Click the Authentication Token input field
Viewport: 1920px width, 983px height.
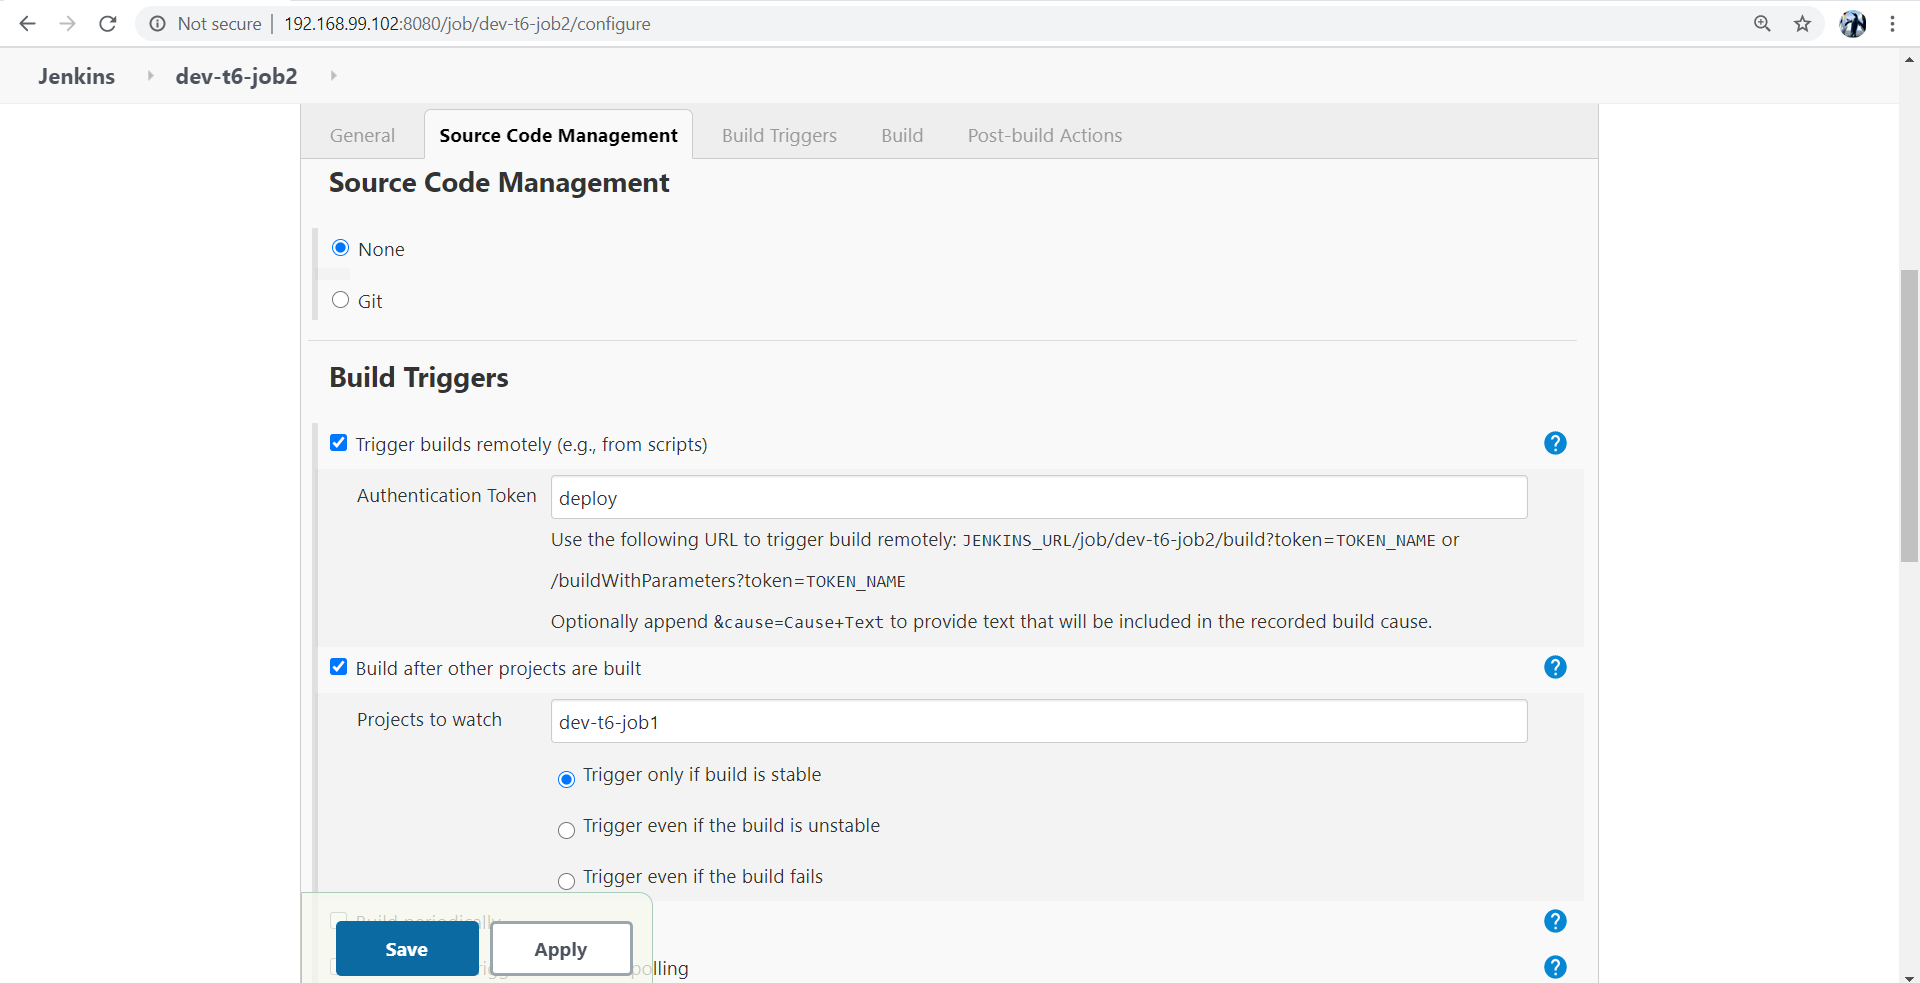click(1038, 497)
